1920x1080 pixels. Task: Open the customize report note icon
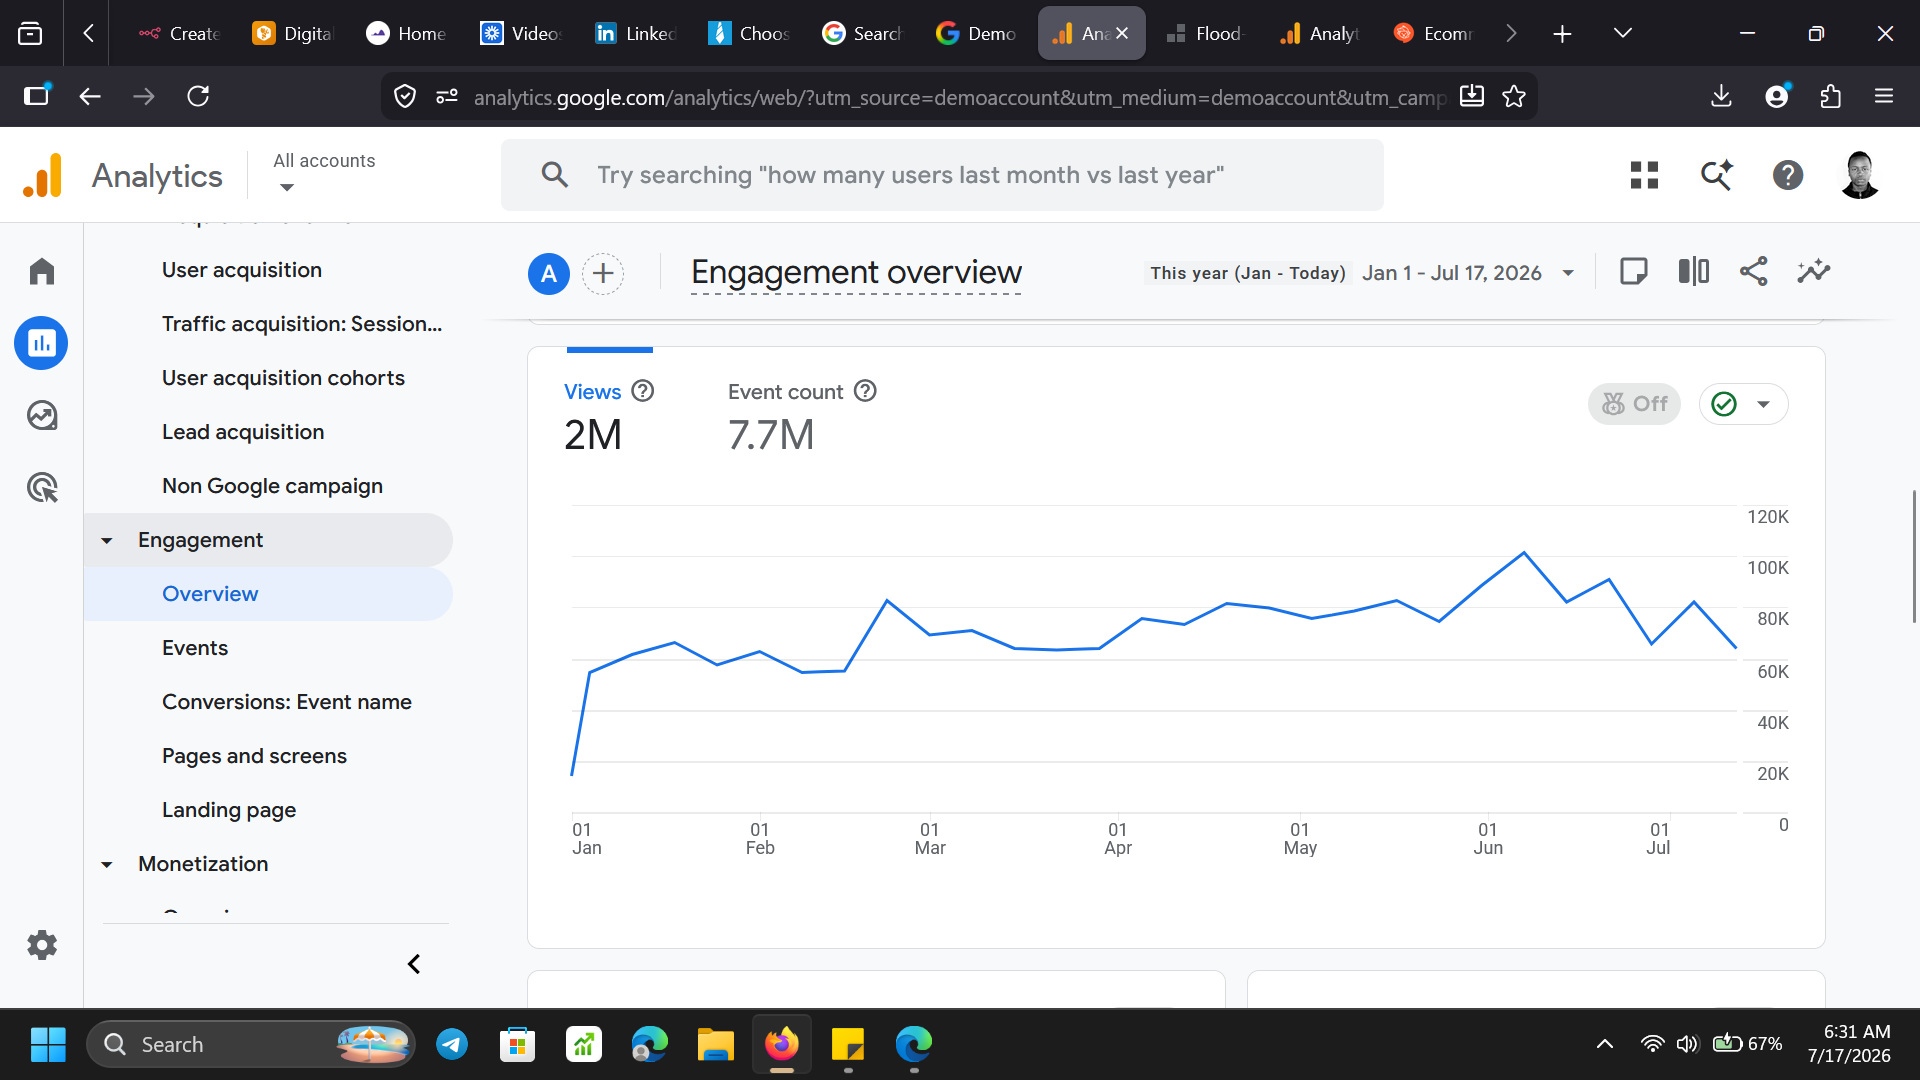(x=1633, y=271)
